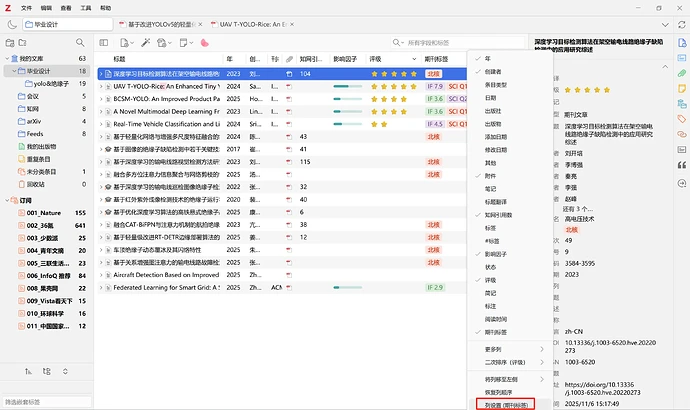Image resolution: width=690 pixels, height=410 pixels.
Task: Click the expand-collapse arrows icon bottom left
Action: [x=65, y=372]
